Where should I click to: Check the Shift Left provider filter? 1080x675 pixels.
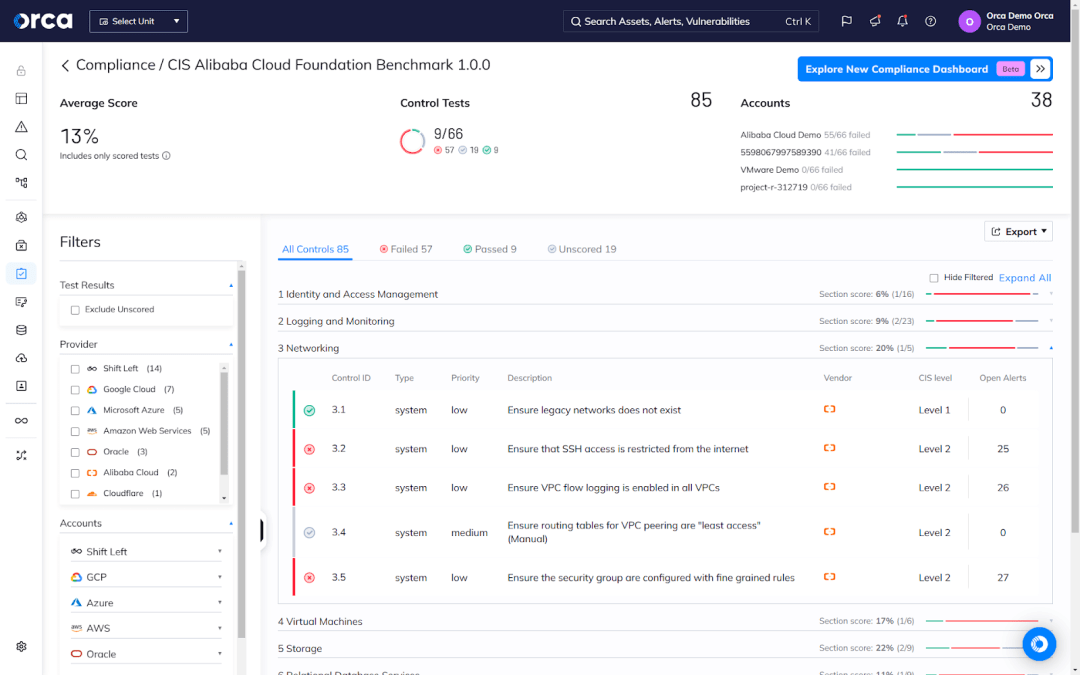[75, 369]
